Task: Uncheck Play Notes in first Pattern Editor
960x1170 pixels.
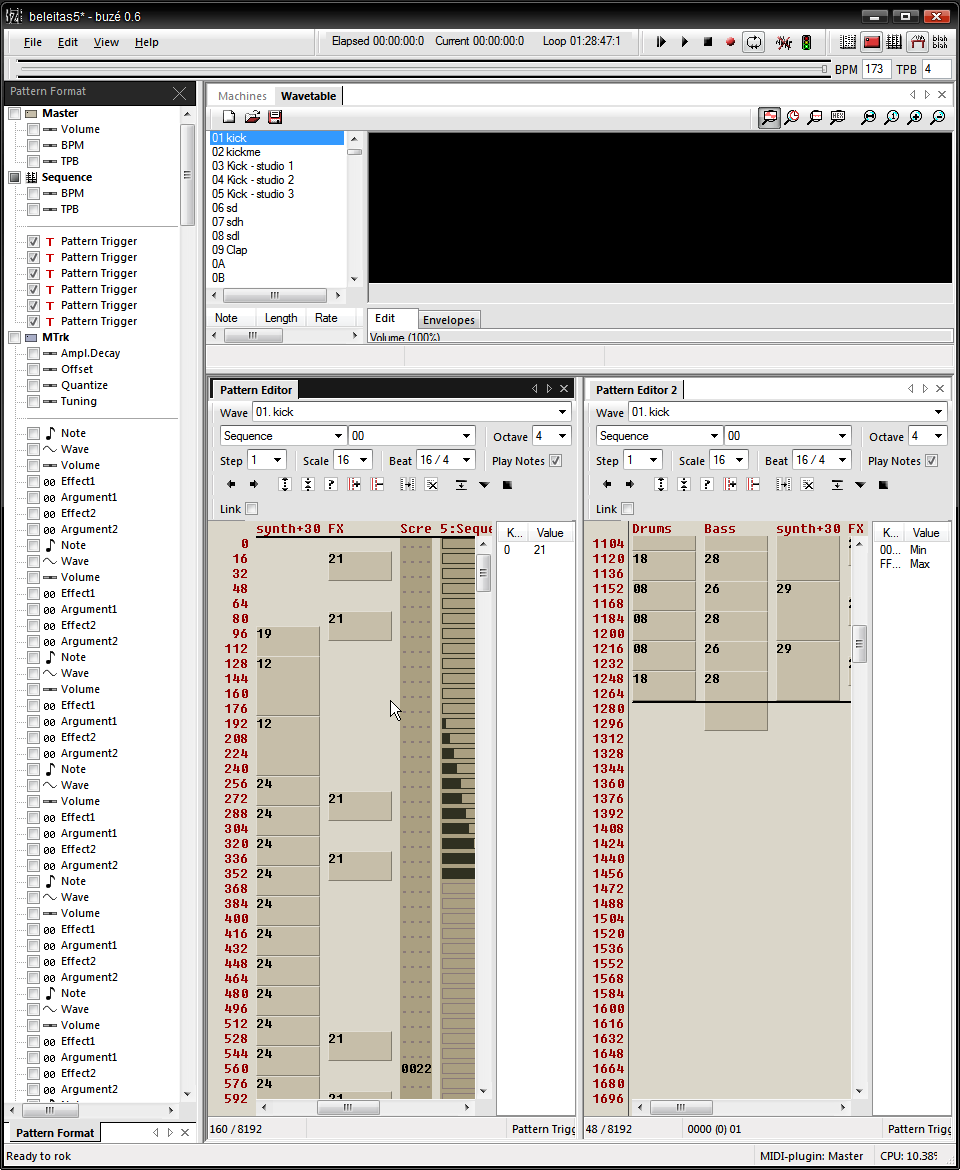Action: [556, 461]
